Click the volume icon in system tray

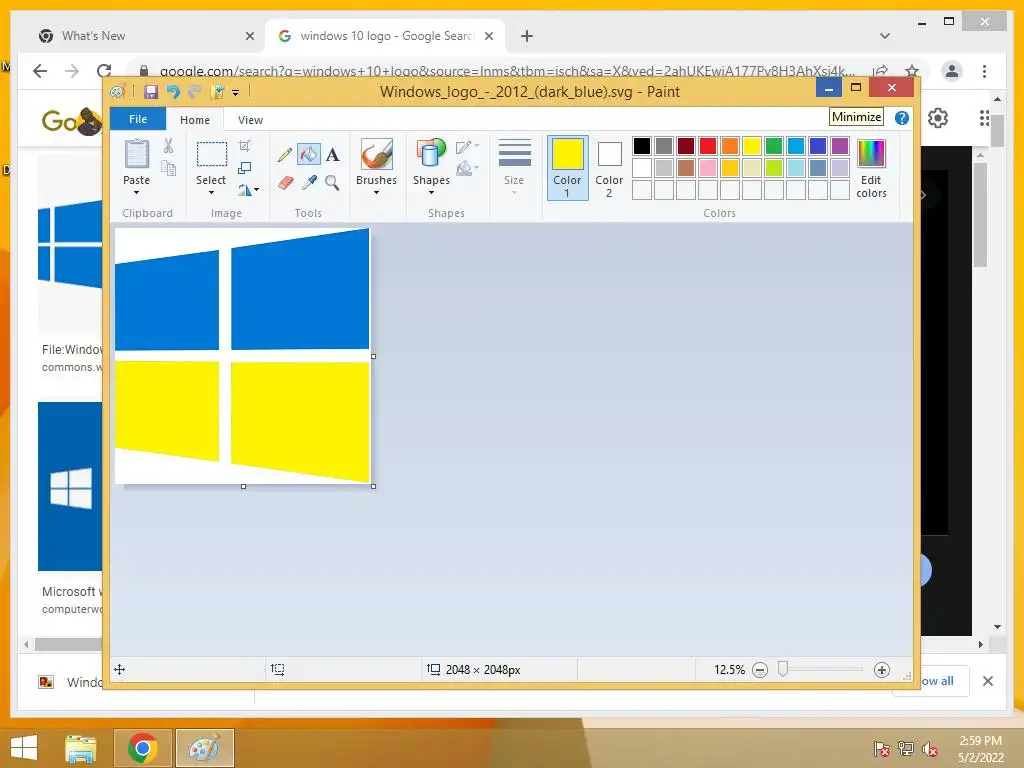[929, 748]
